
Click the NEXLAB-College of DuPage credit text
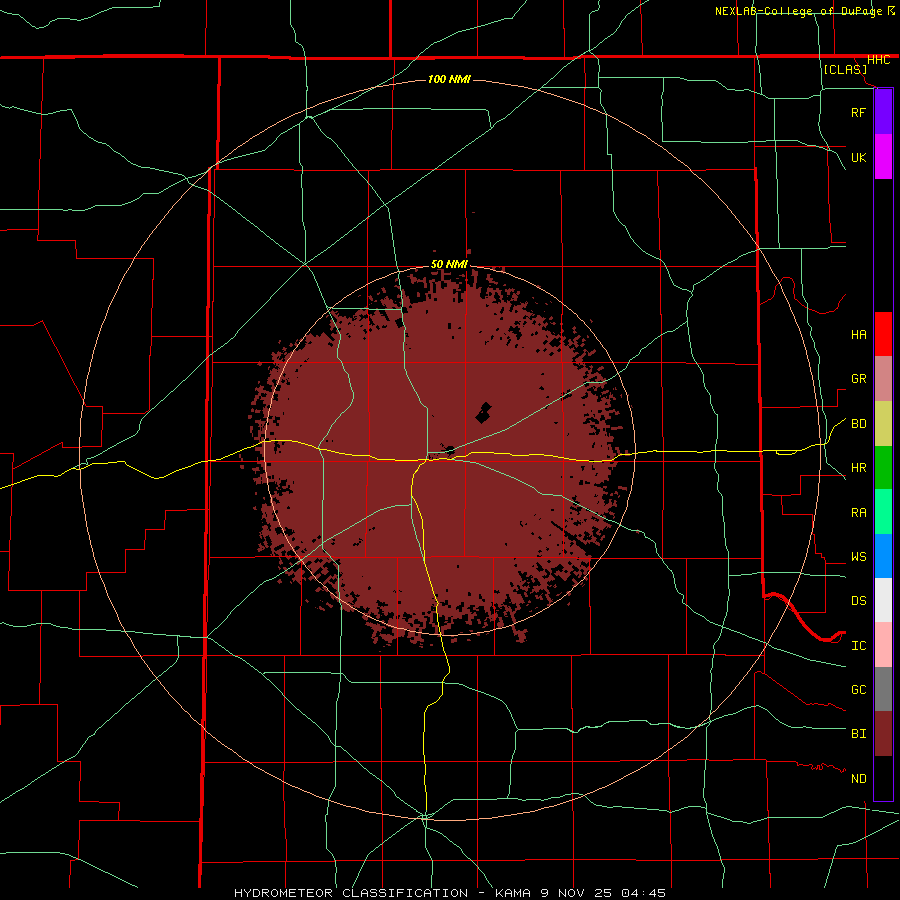point(798,11)
